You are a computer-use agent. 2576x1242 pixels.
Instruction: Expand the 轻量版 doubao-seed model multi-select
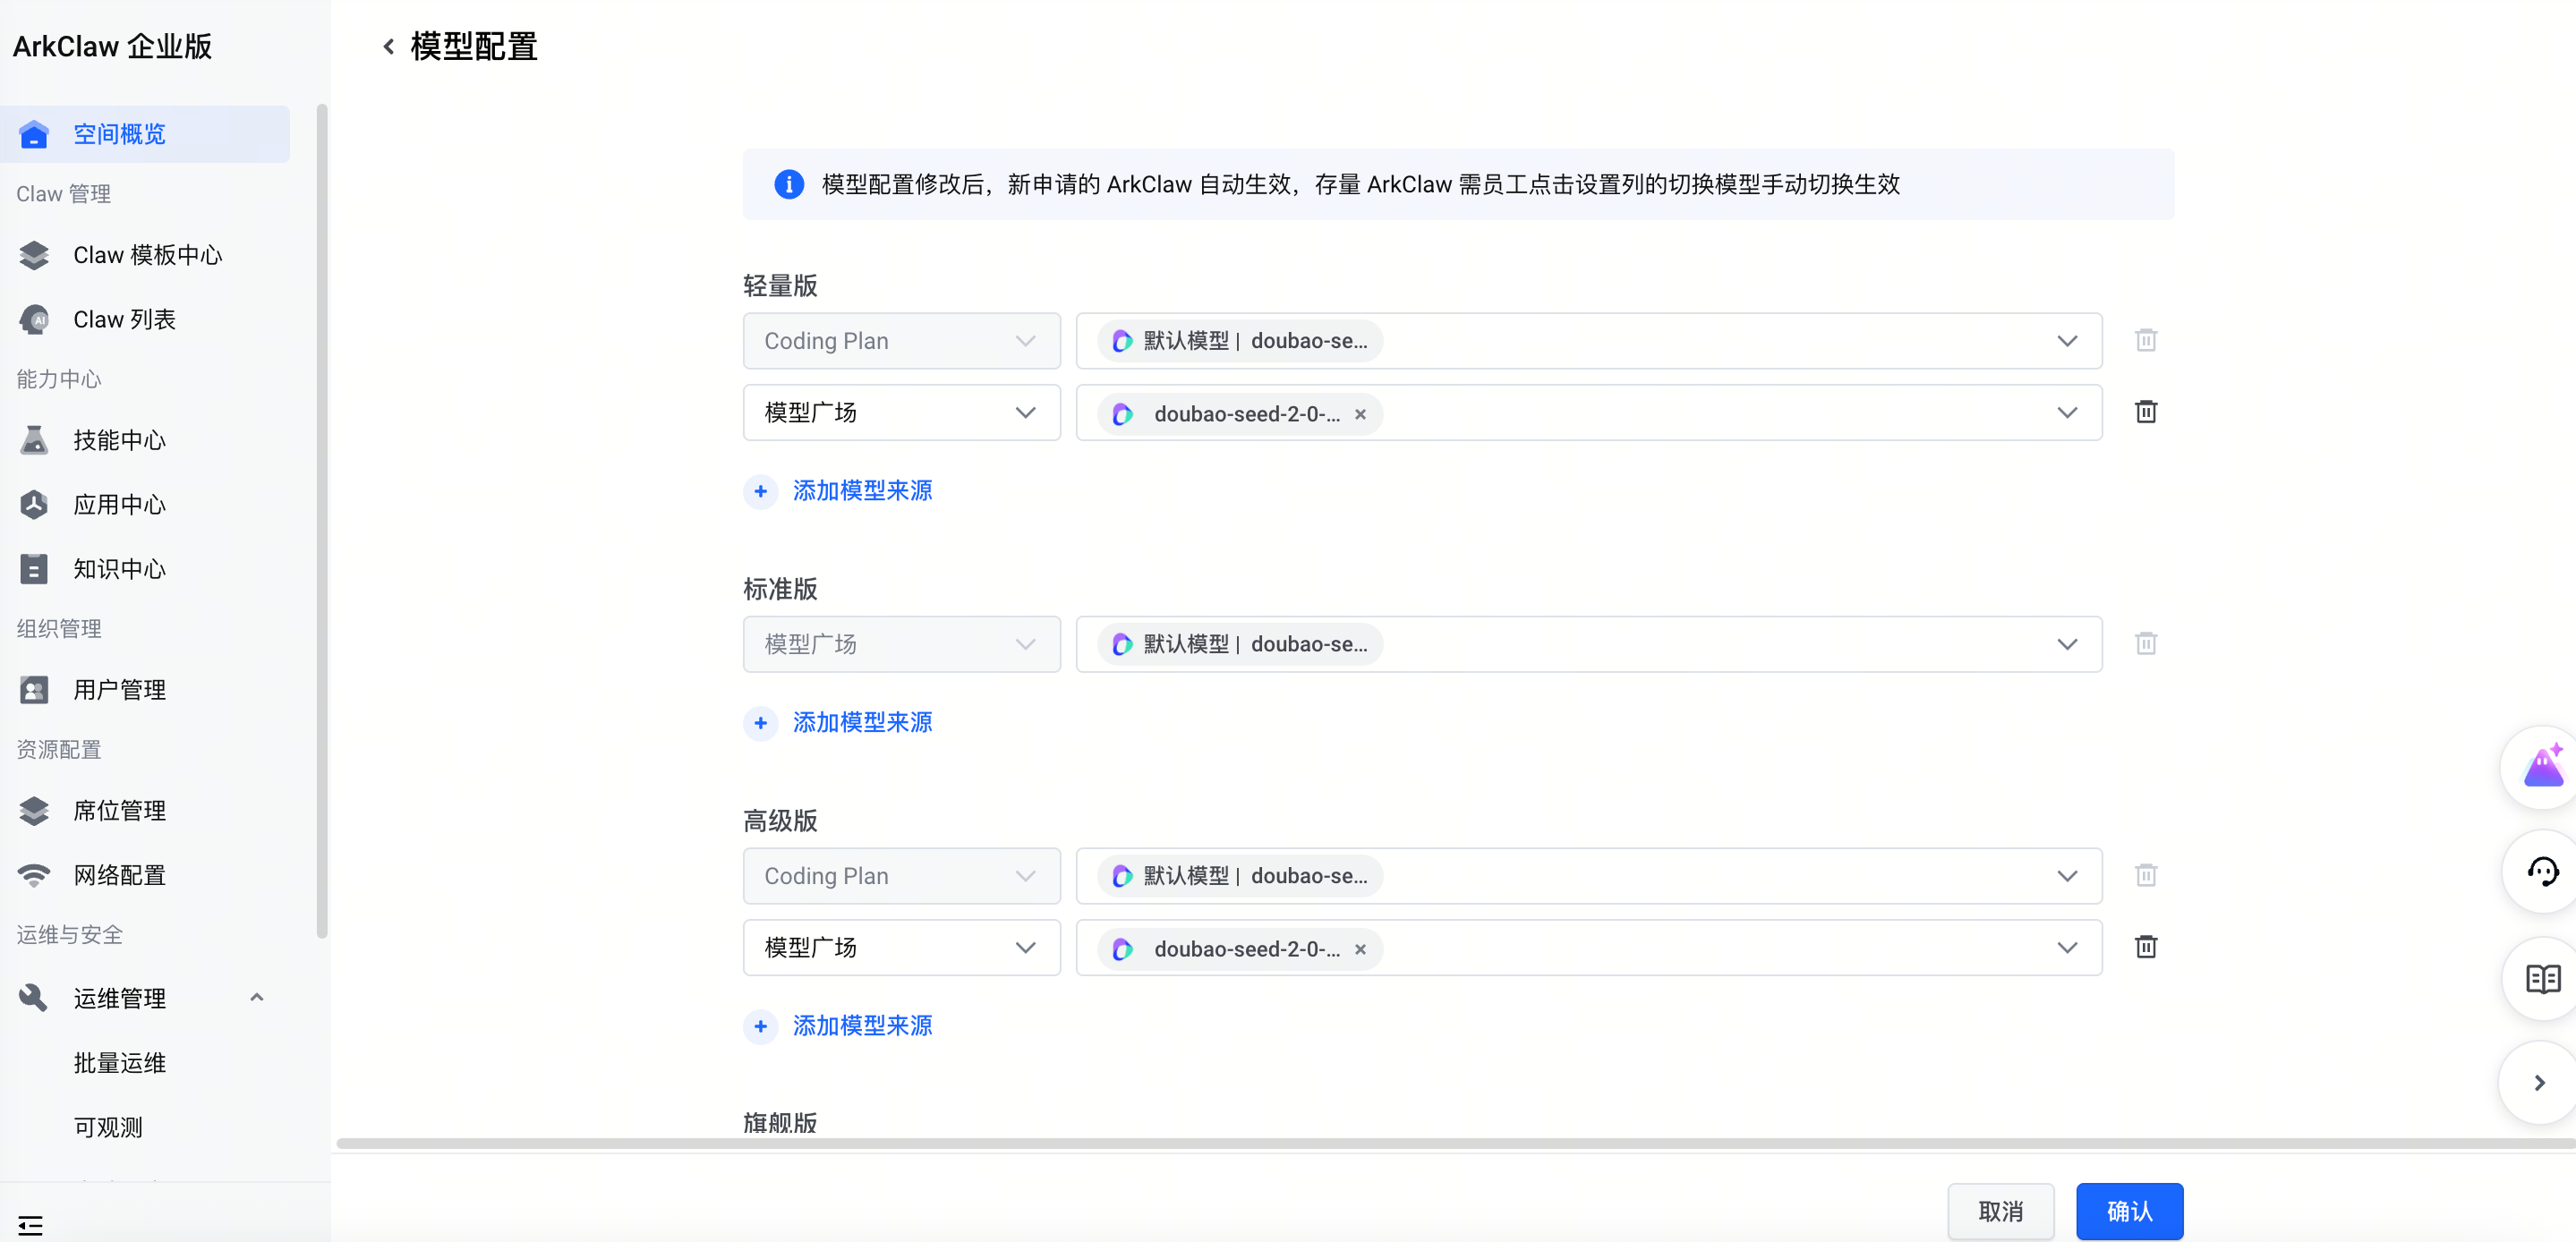[1588, 412]
